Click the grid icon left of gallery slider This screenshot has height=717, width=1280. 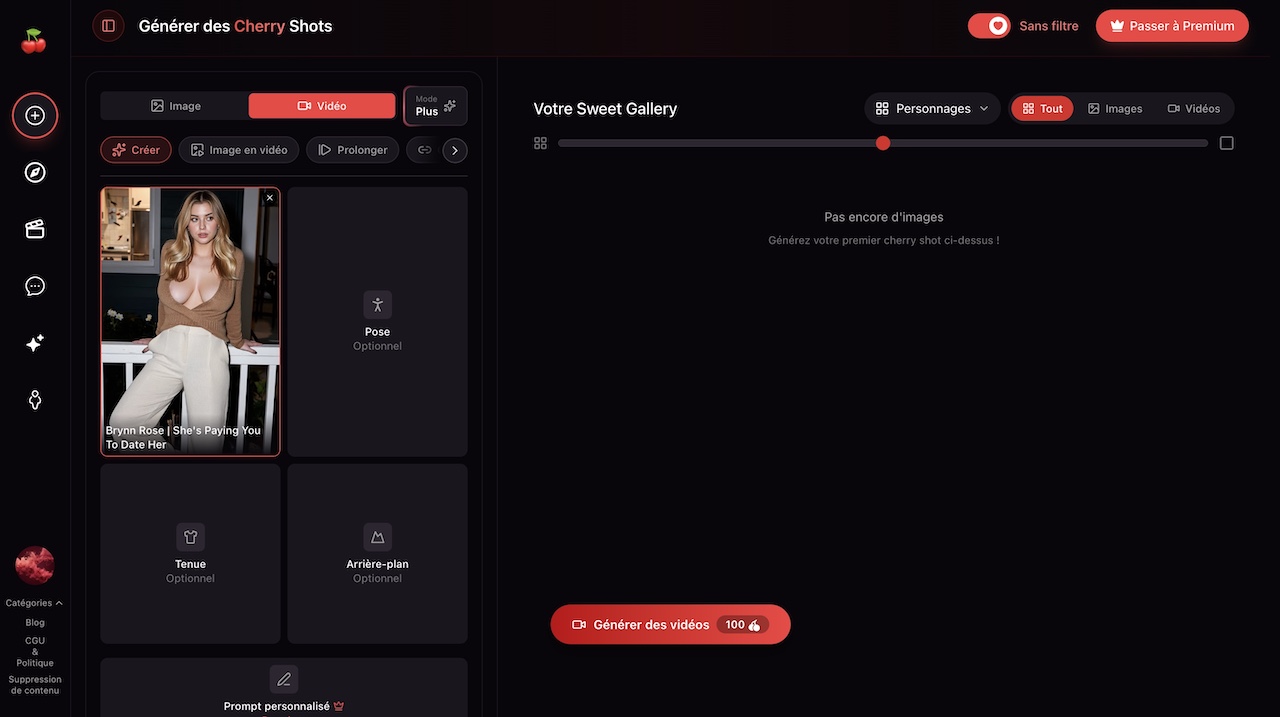(541, 143)
